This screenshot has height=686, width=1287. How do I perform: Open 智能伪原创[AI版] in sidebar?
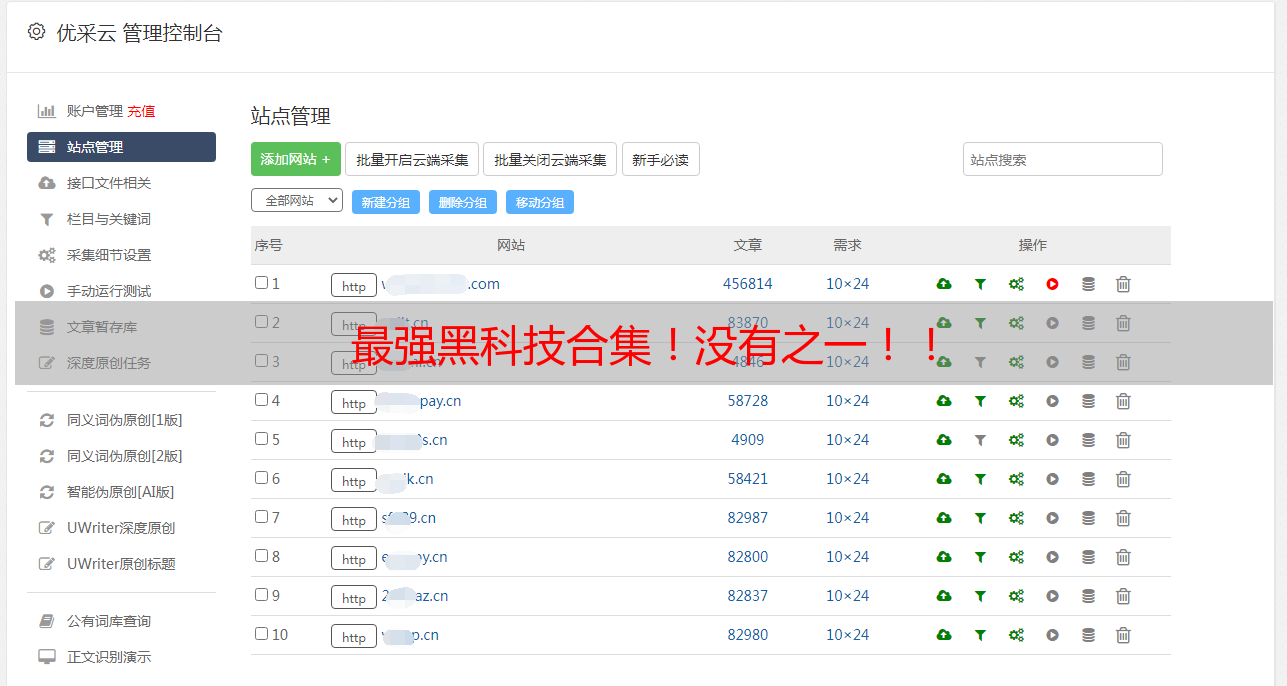tap(121, 492)
